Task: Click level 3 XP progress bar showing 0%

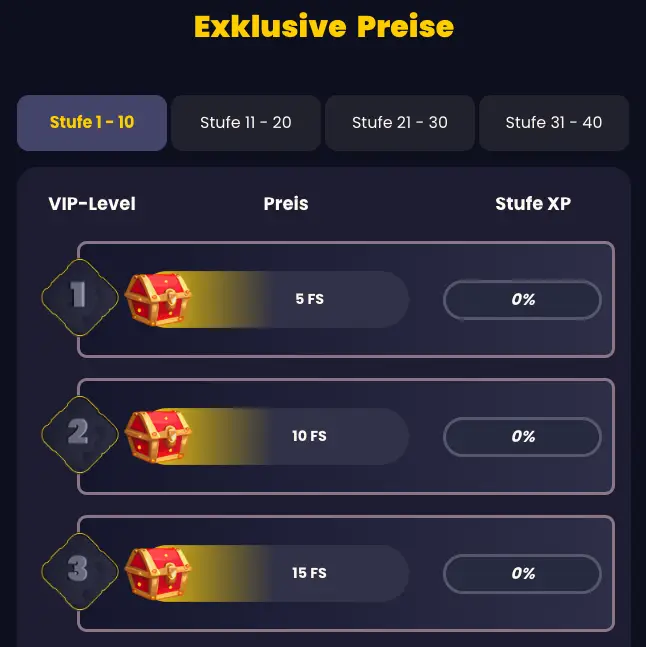Action: click(522, 574)
